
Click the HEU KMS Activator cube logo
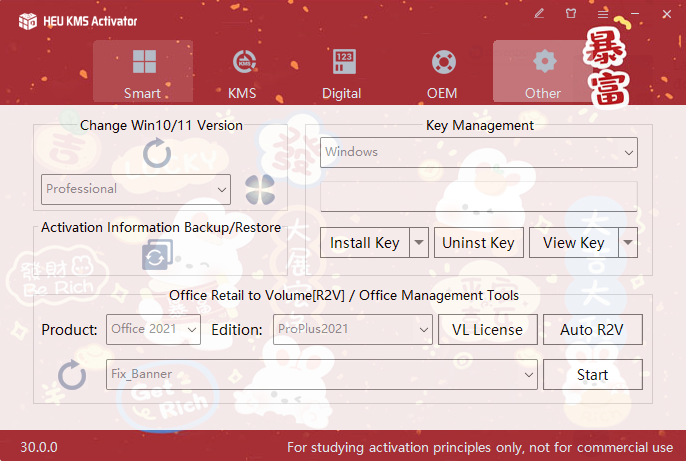coord(28,21)
